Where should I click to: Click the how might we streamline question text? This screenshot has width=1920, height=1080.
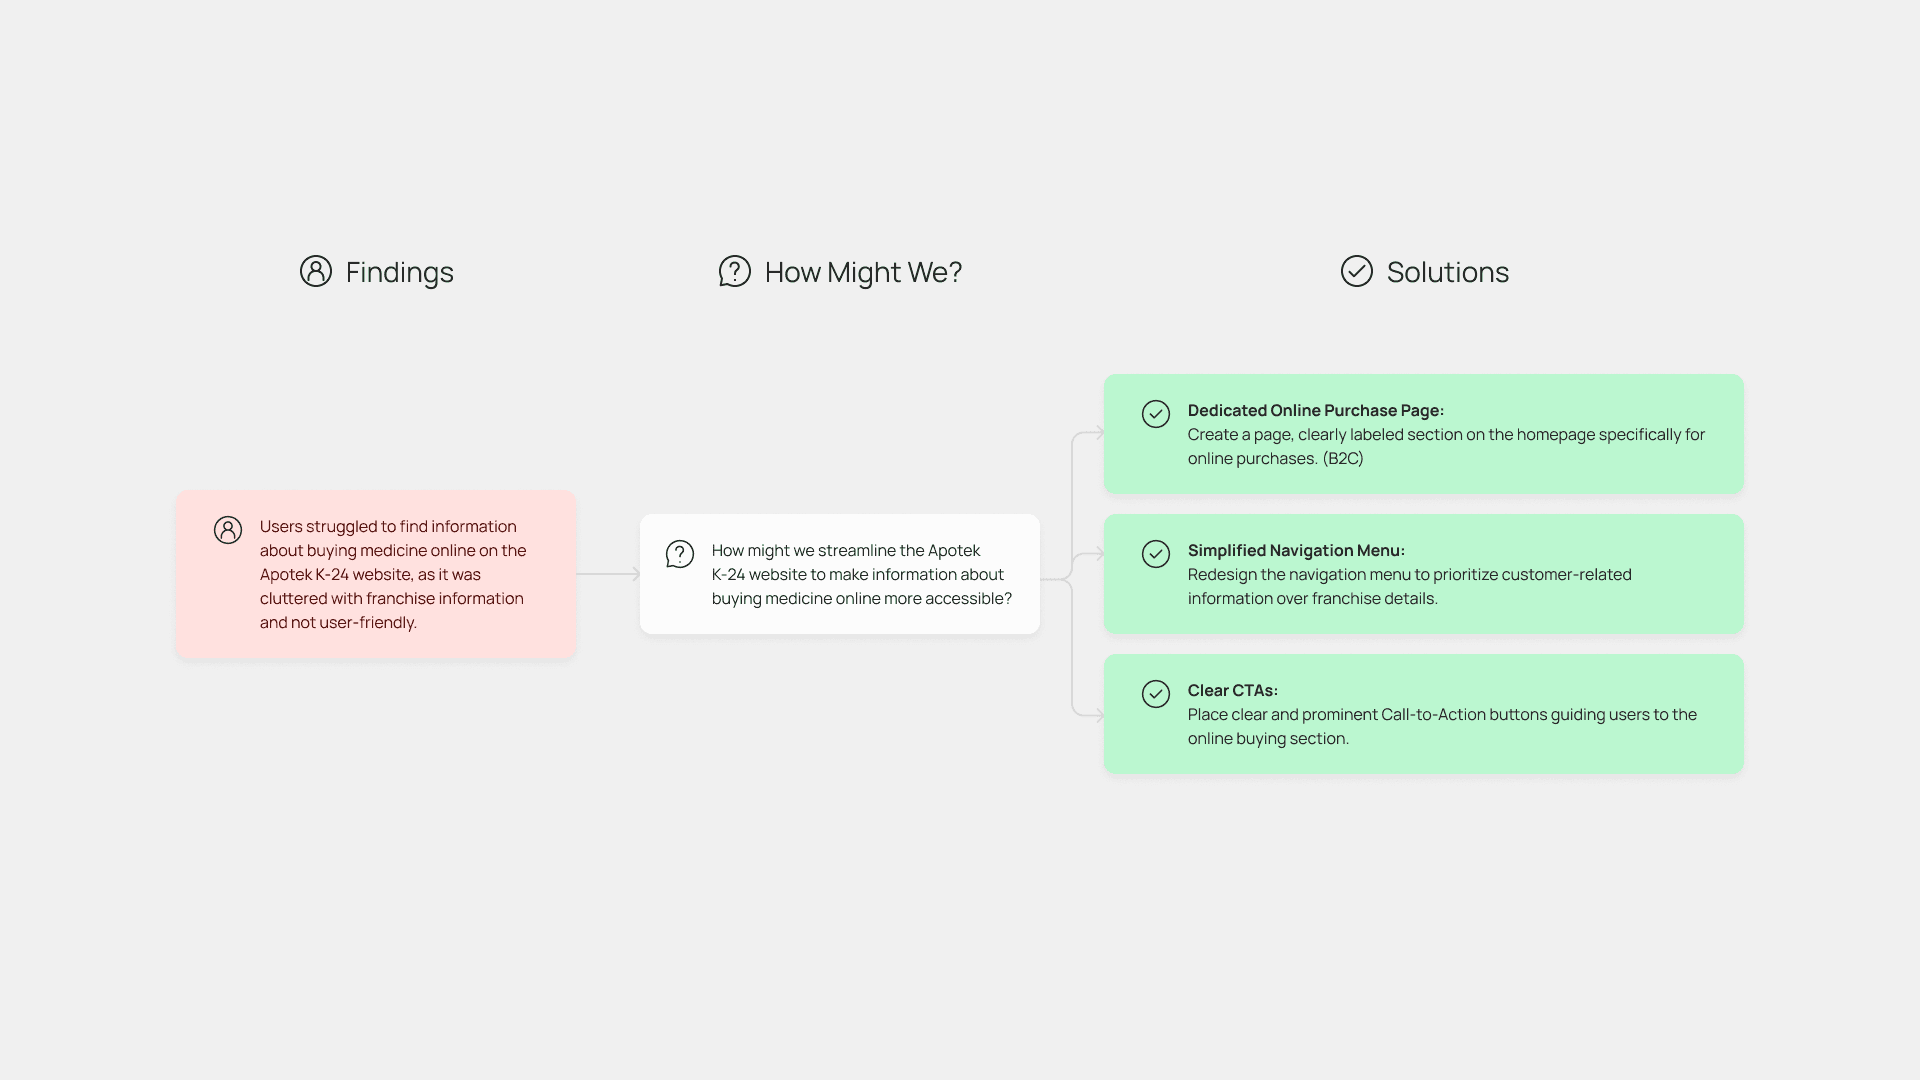[860, 574]
